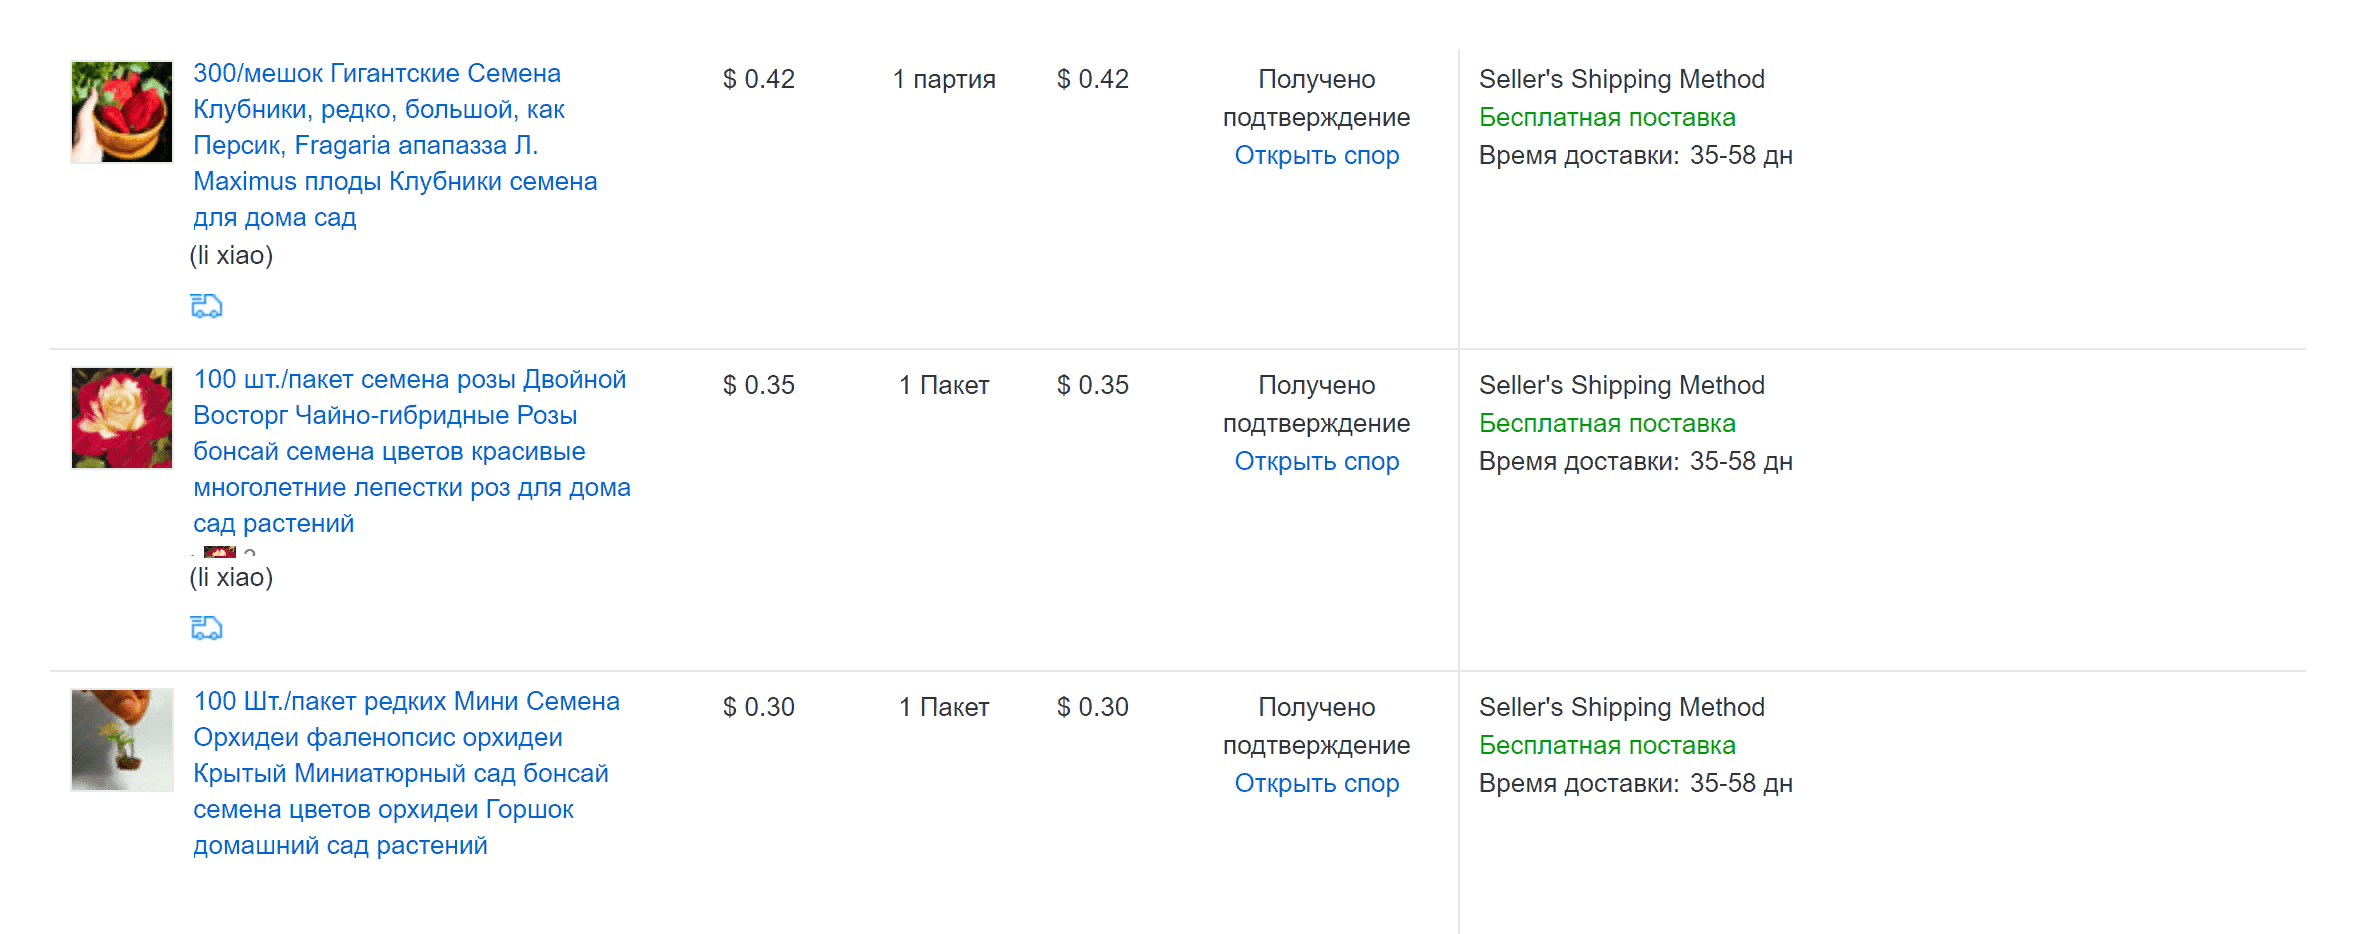Click Бесплатная поставка for orchid seeds
Screen dimensions: 2354x934
1607,745
